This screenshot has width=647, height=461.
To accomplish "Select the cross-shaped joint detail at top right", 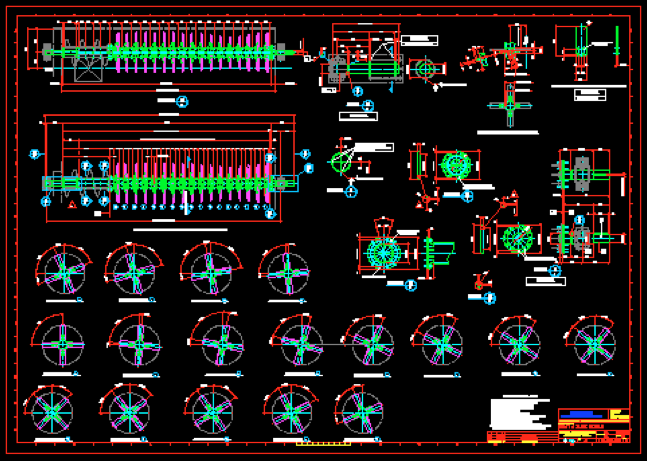I will click(509, 104).
